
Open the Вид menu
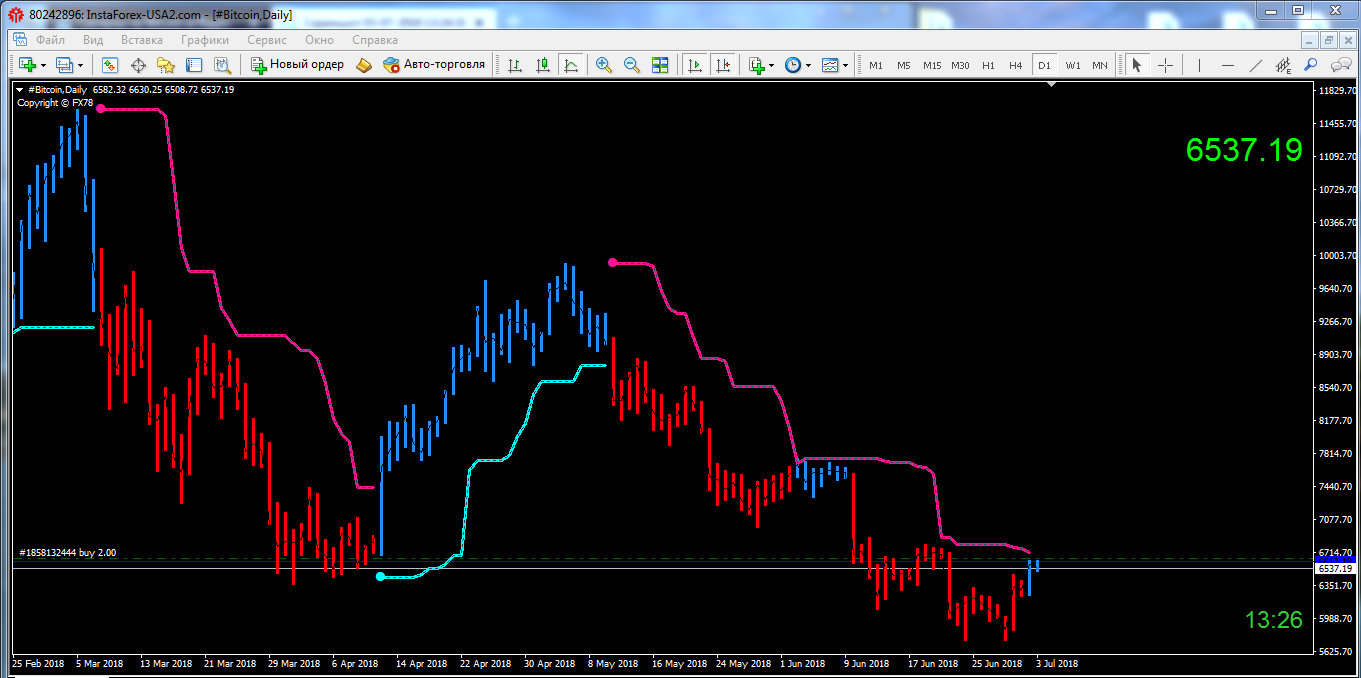[93, 40]
